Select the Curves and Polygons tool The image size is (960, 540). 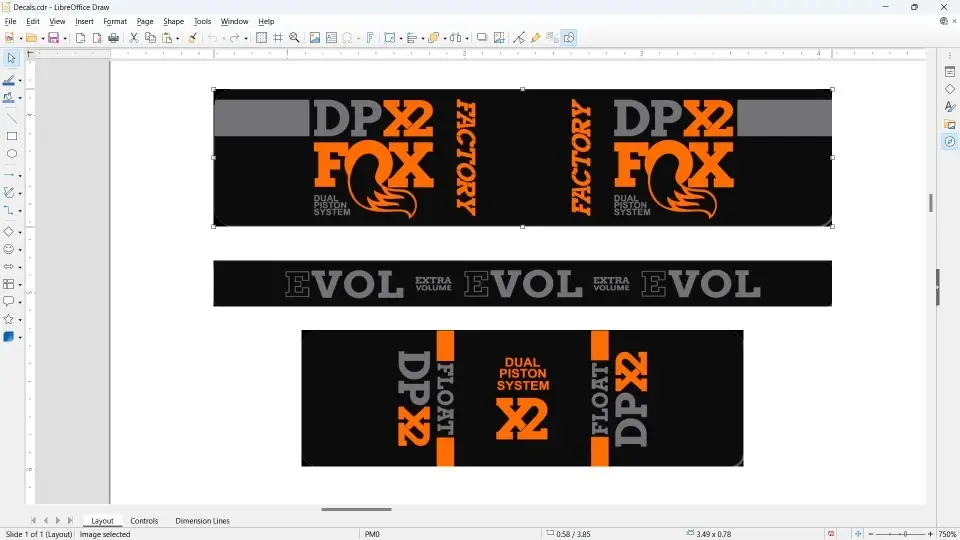pos(9,193)
